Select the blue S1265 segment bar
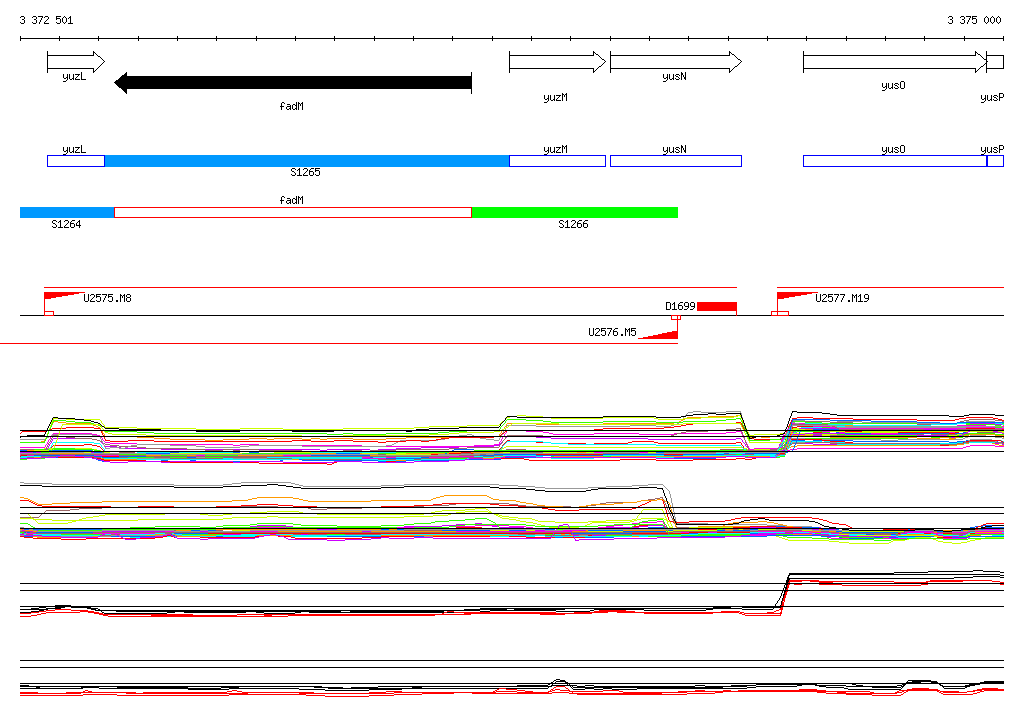Screen dimensions: 1024x714 (x=307, y=161)
